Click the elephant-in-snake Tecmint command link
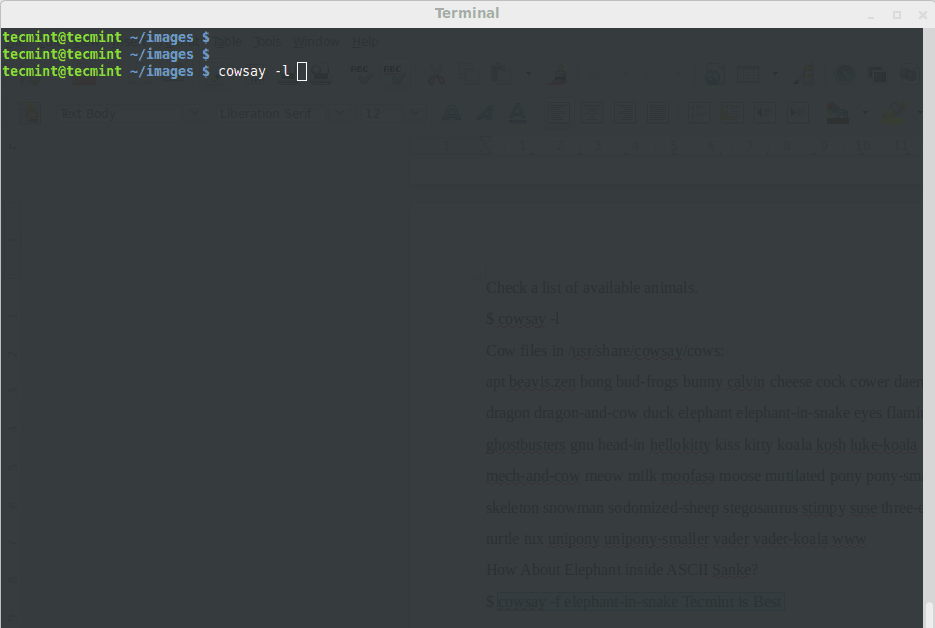935x628 pixels. point(640,601)
